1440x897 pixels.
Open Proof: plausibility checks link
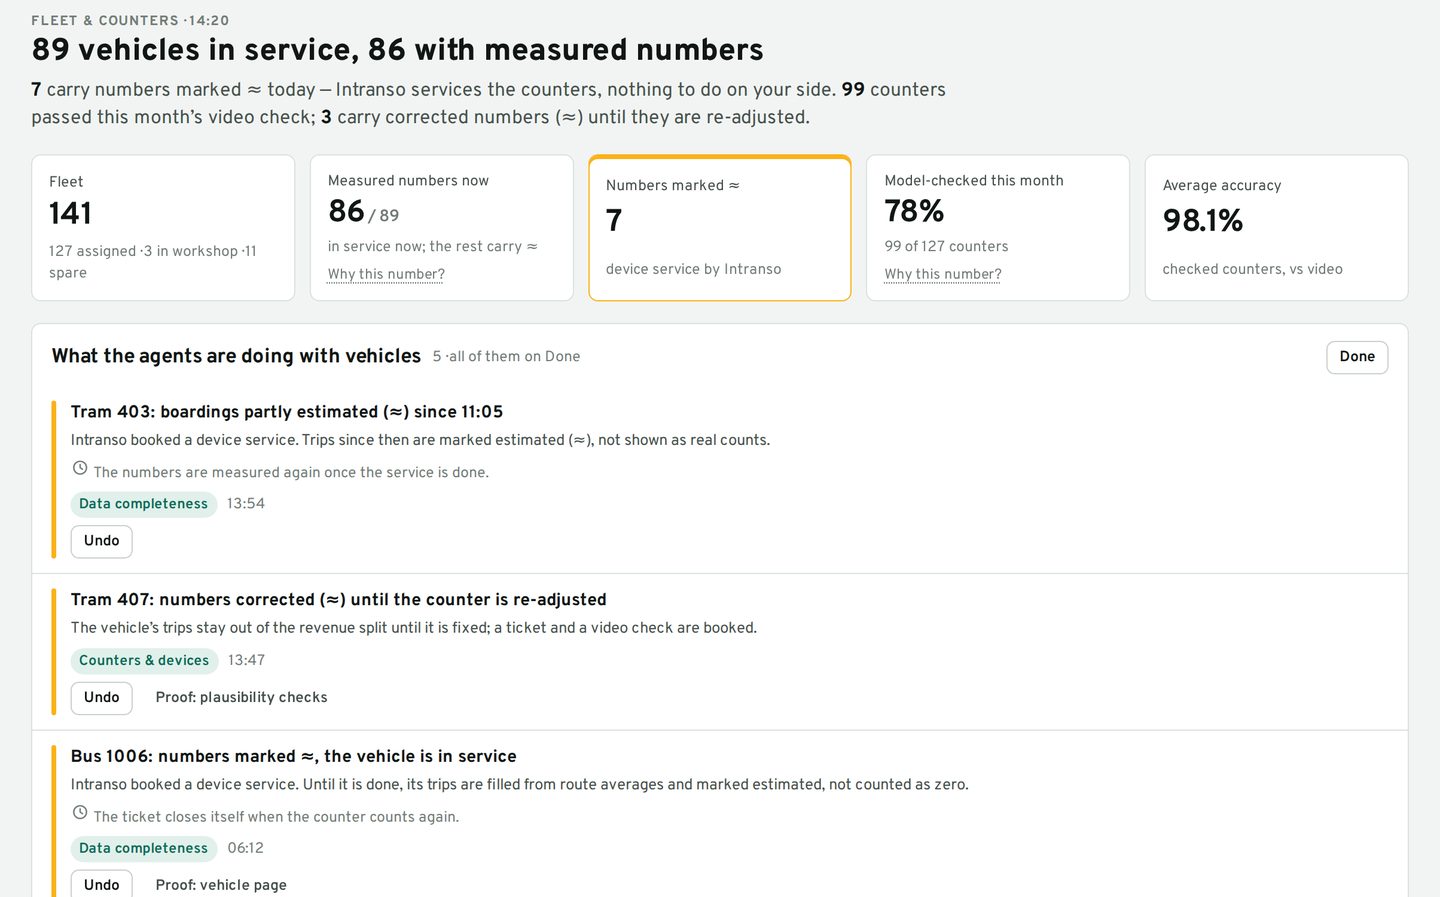tap(242, 698)
